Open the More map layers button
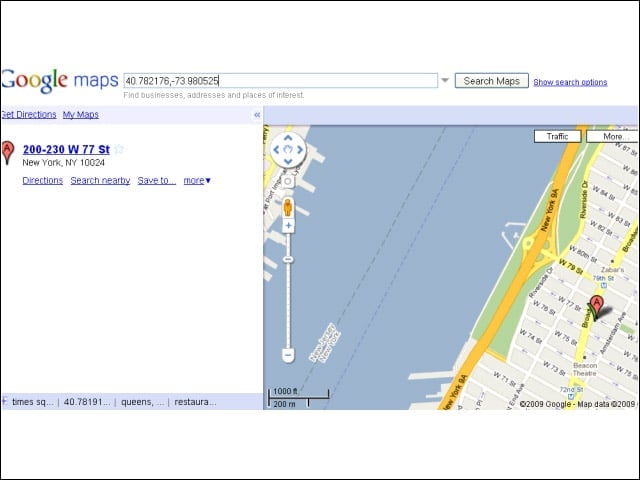This screenshot has height=480, width=640. point(612,136)
